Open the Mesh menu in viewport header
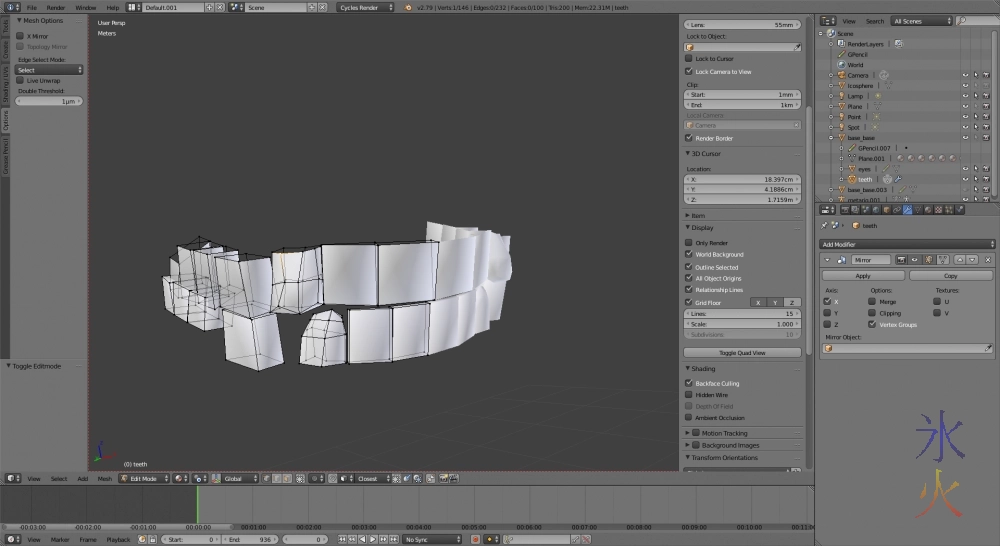Viewport: 1000px width, 546px height. tap(104, 479)
